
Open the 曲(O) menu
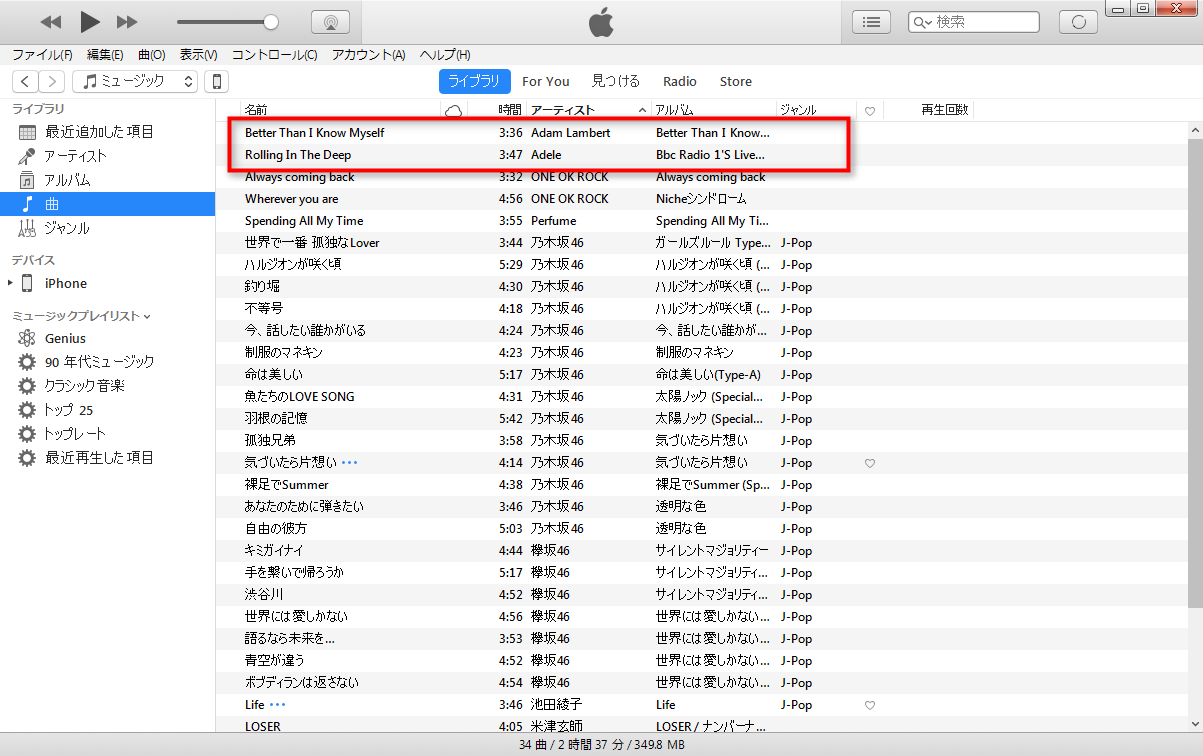[x=152, y=55]
